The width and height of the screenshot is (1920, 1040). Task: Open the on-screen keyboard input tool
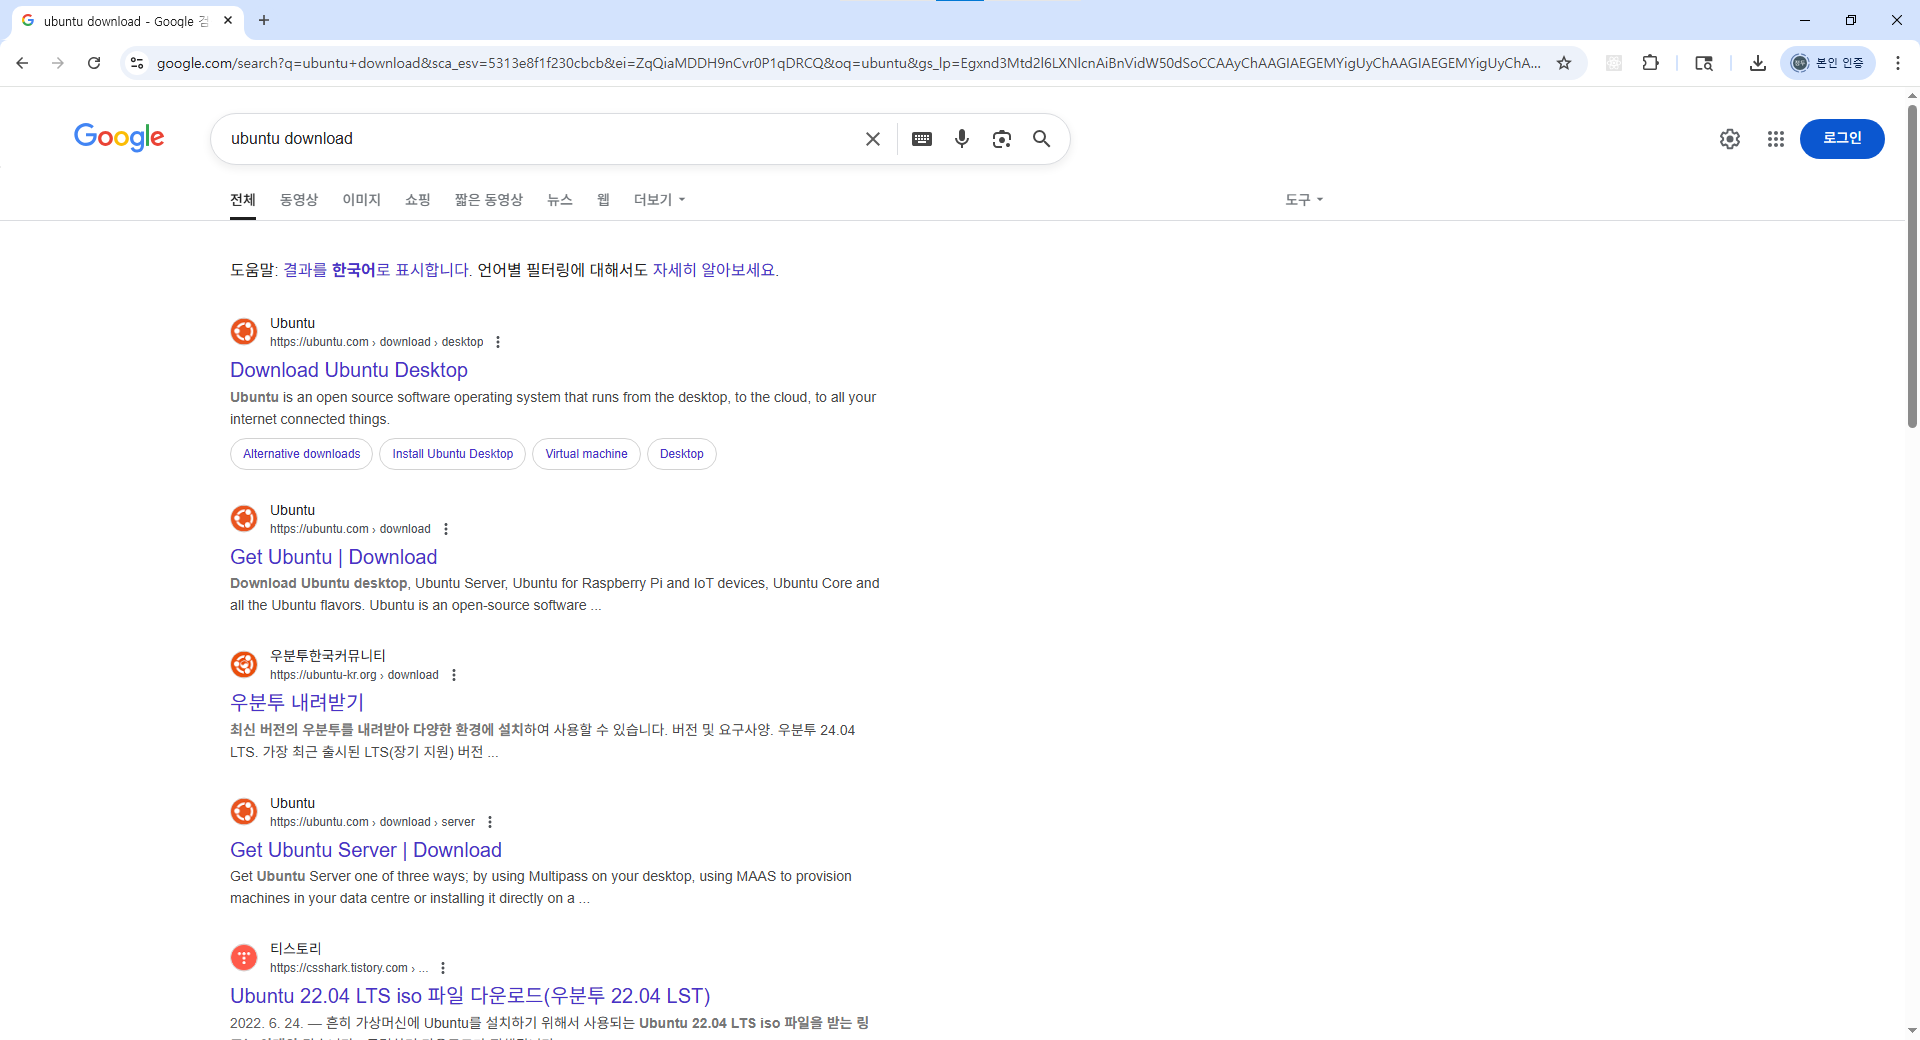click(922, 139)
